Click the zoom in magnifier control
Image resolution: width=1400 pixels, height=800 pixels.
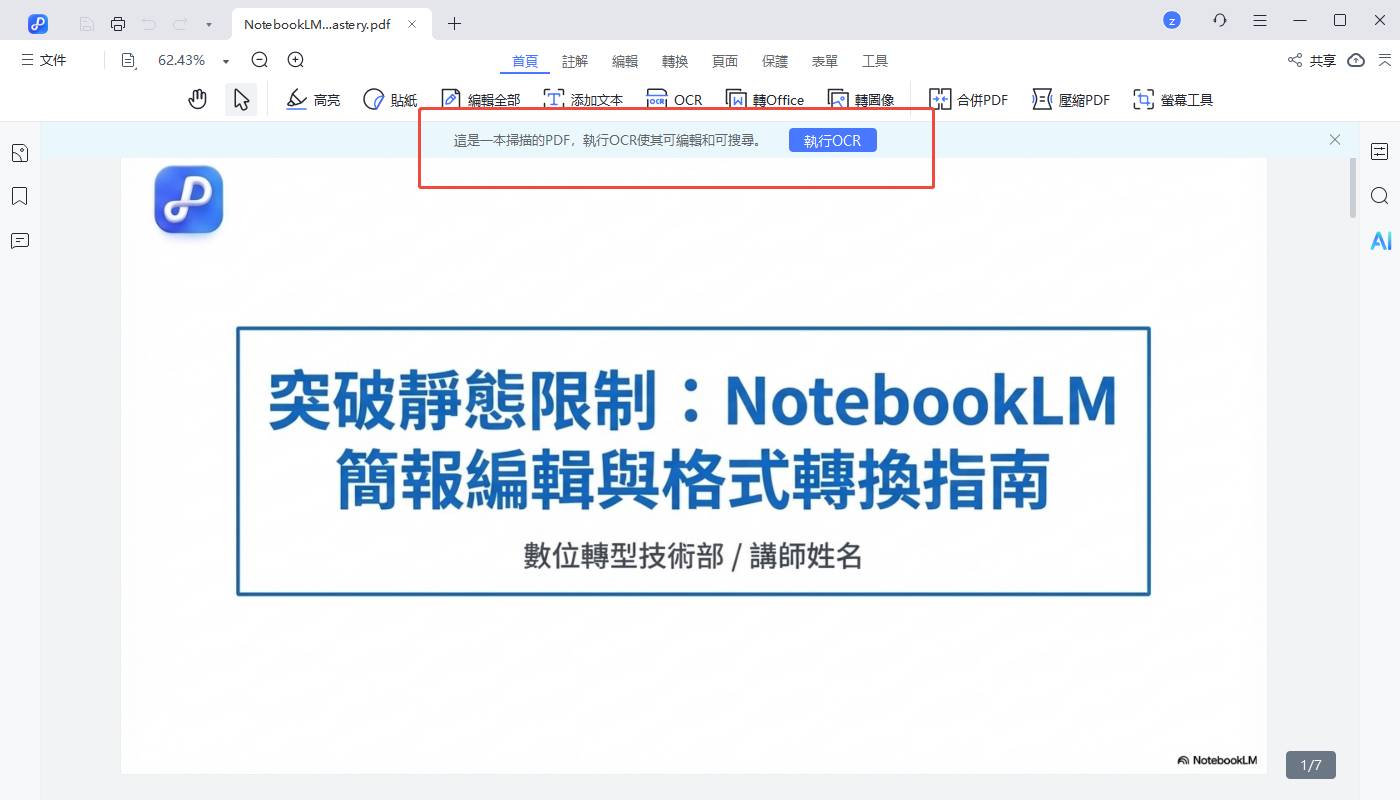pos(295,60)
